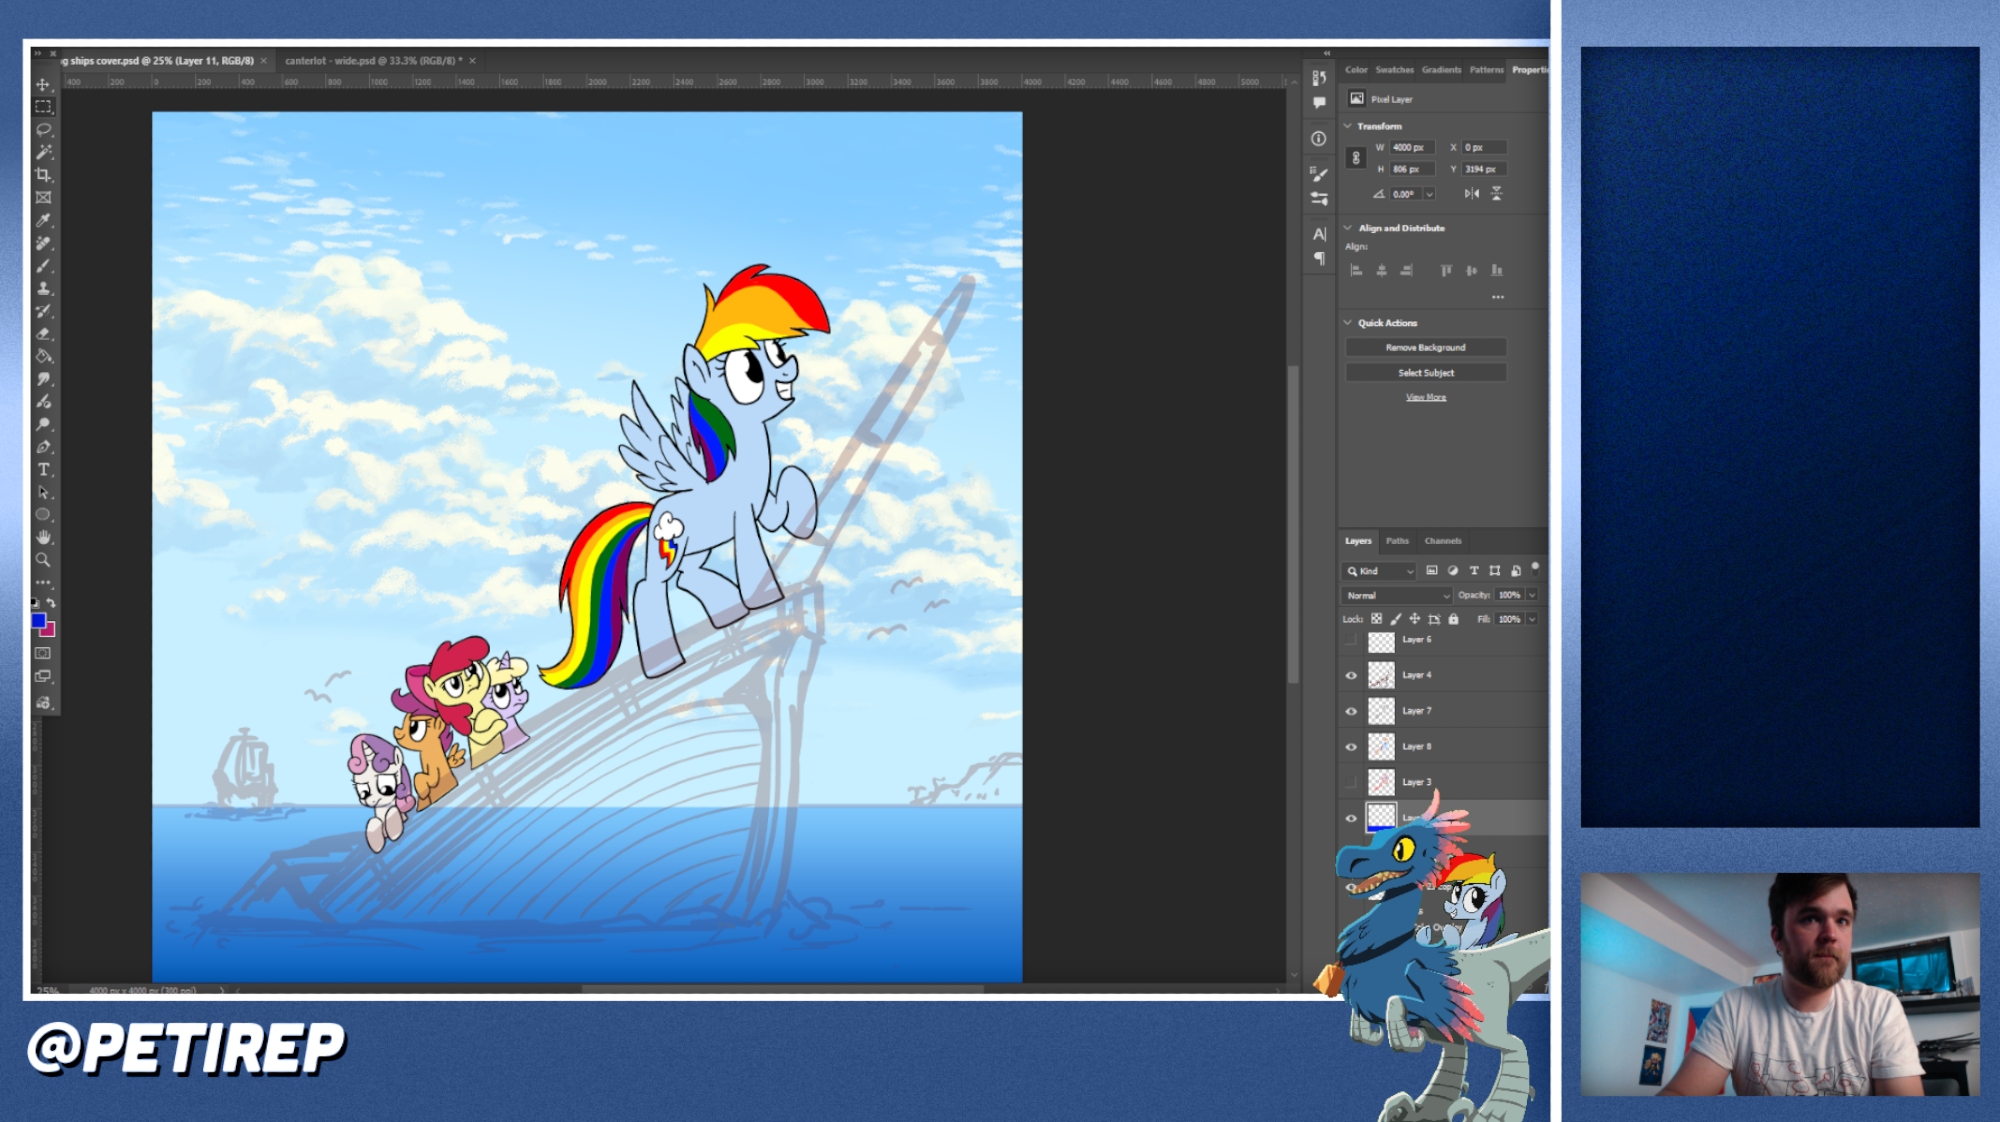Click the flip horizontal icon in Transform
The height and width of the screenshot is (1122, 2000).
[1471, 194]
